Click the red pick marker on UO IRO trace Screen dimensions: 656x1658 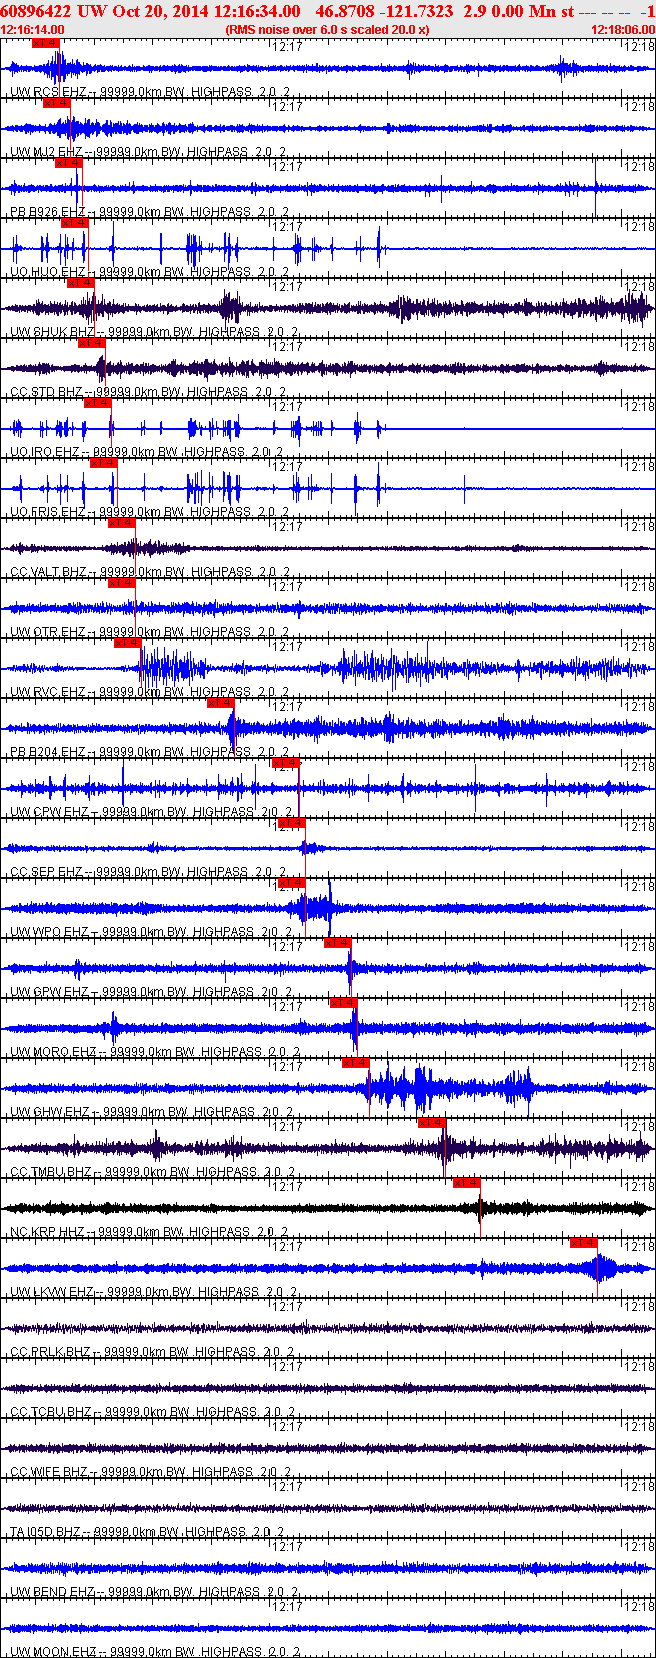click(97, 403)
